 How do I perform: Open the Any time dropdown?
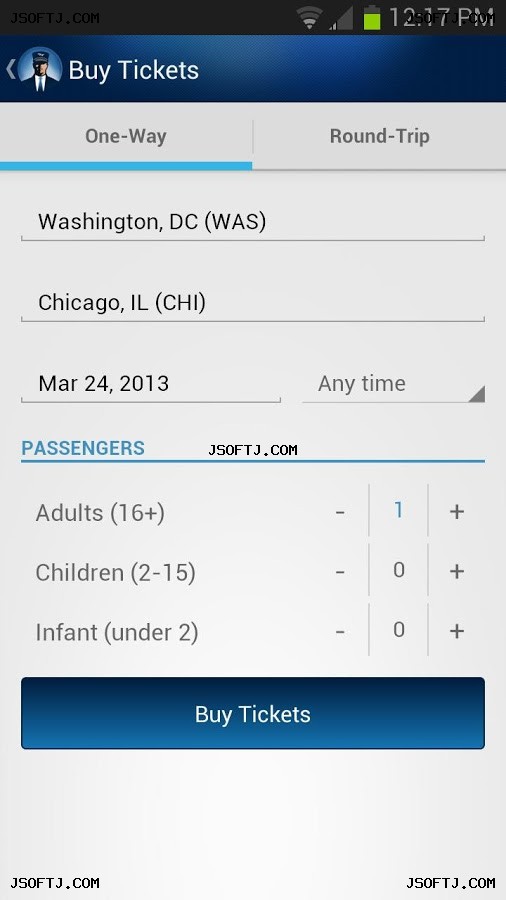(x=394, y=384)
